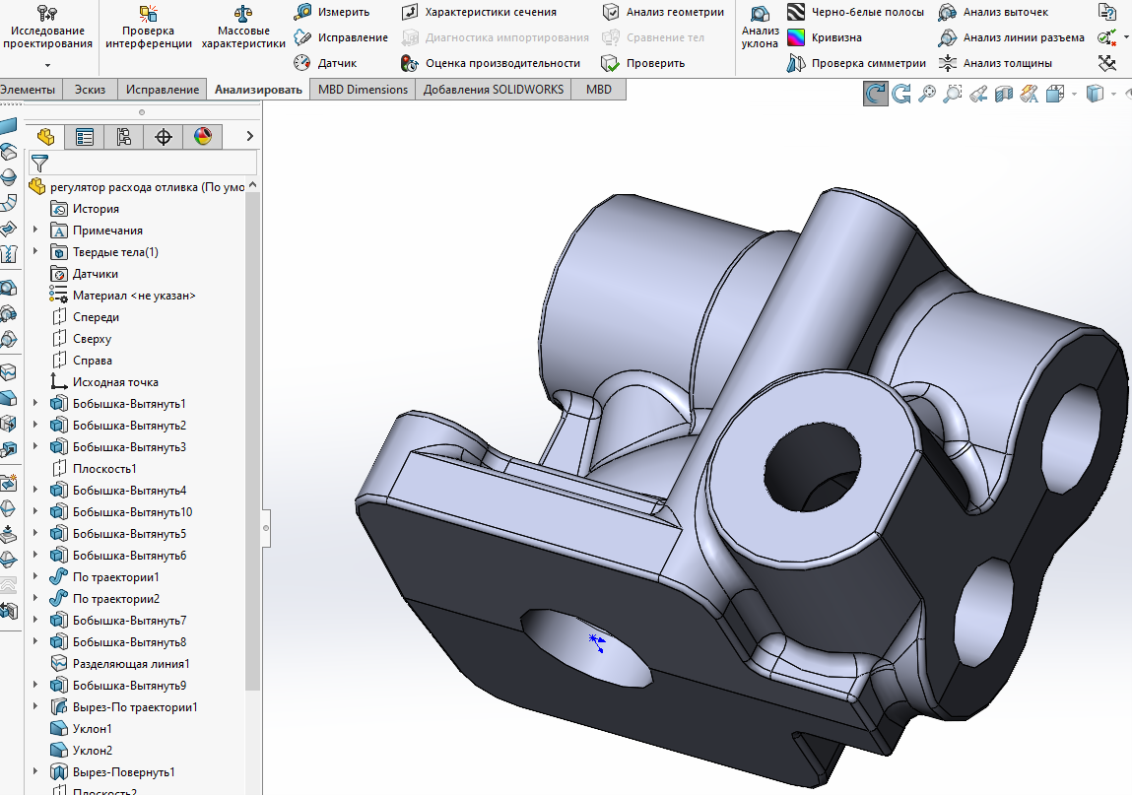Image resolution: width=1132 pixels, height=795 pixels.
Task: Open the ConfigurationManager panel tab
Action: 124,137
